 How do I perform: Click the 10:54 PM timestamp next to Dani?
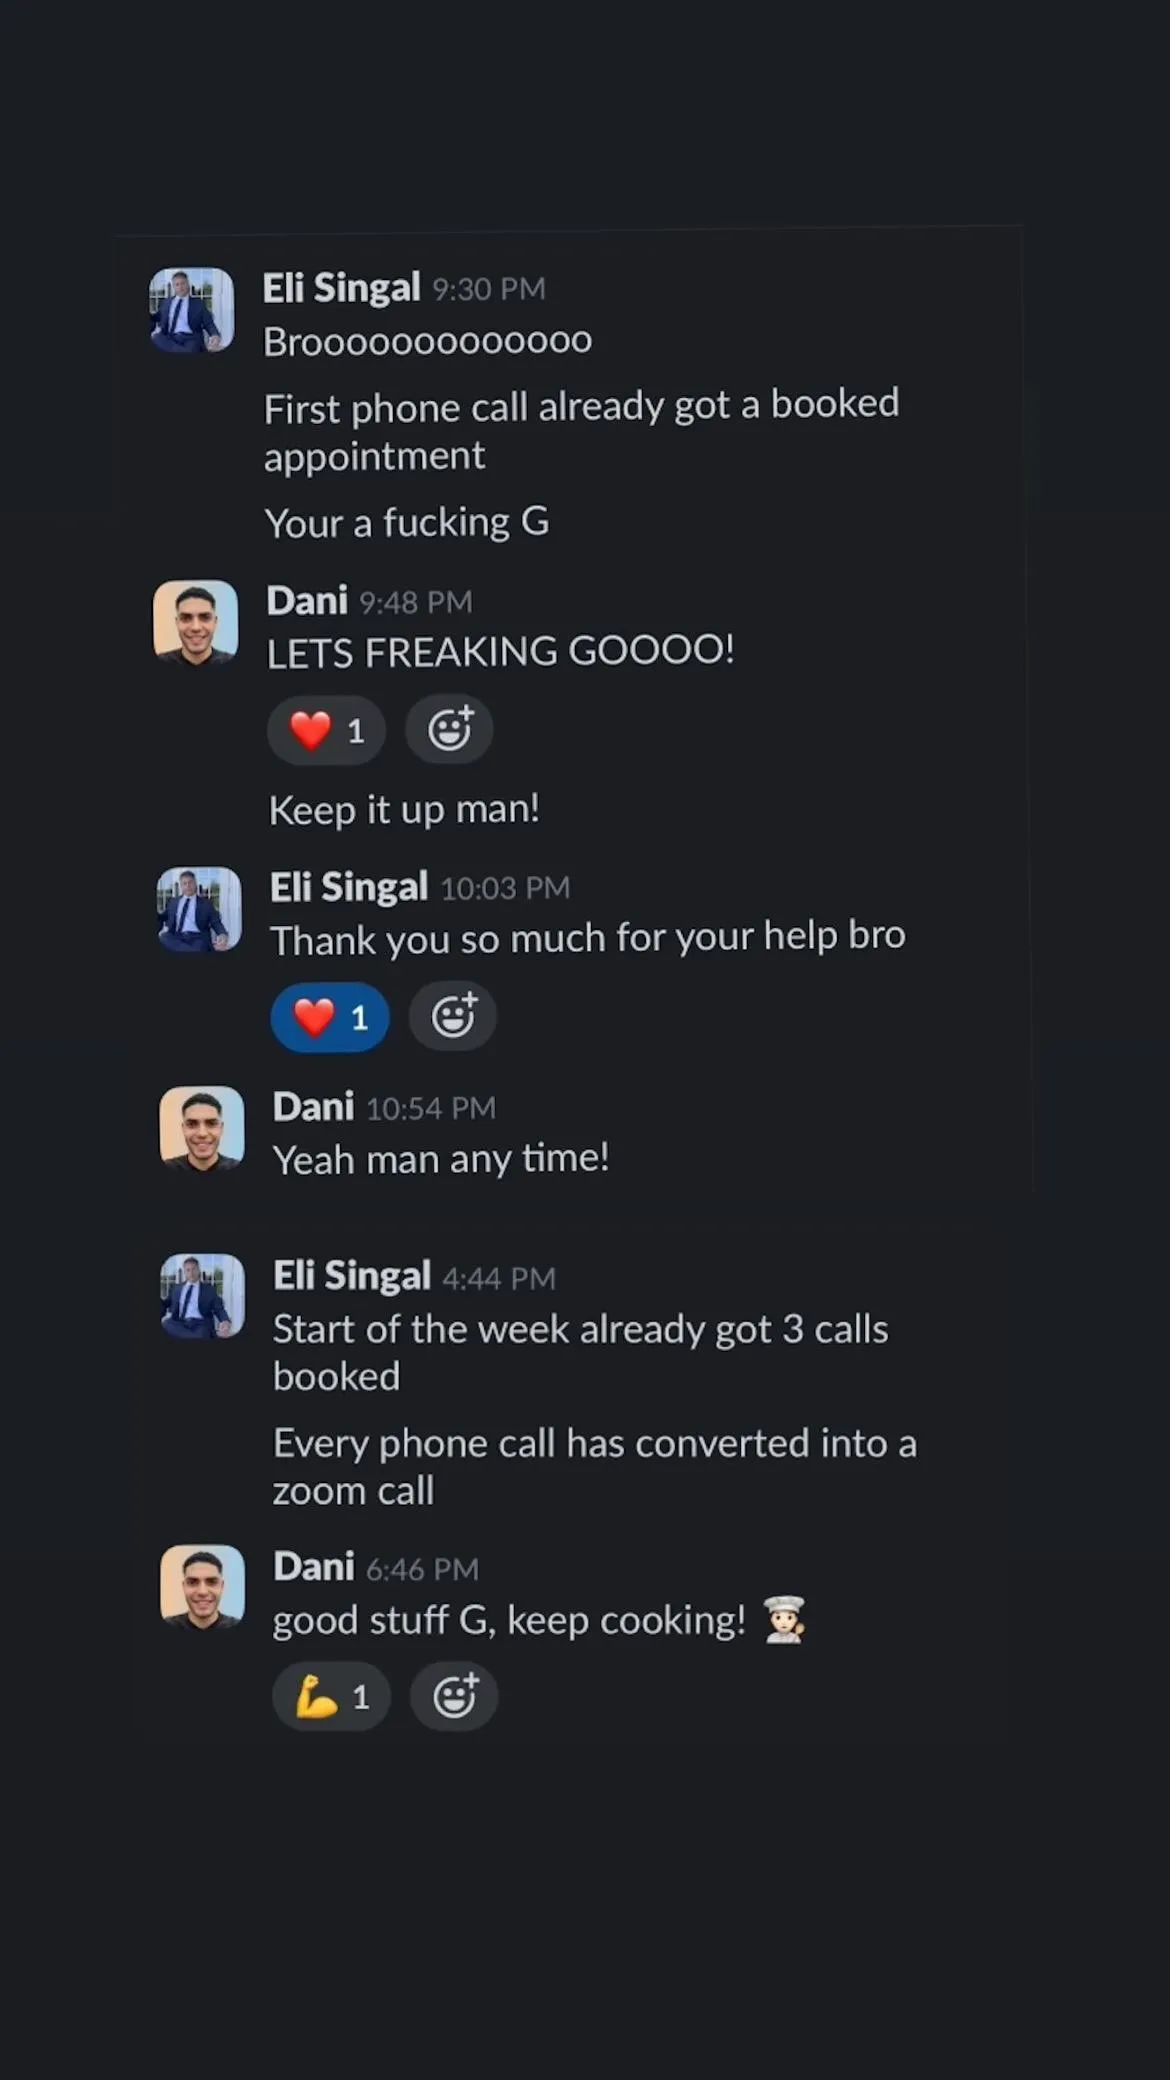pyautogui.click(x=431, y=1108)
